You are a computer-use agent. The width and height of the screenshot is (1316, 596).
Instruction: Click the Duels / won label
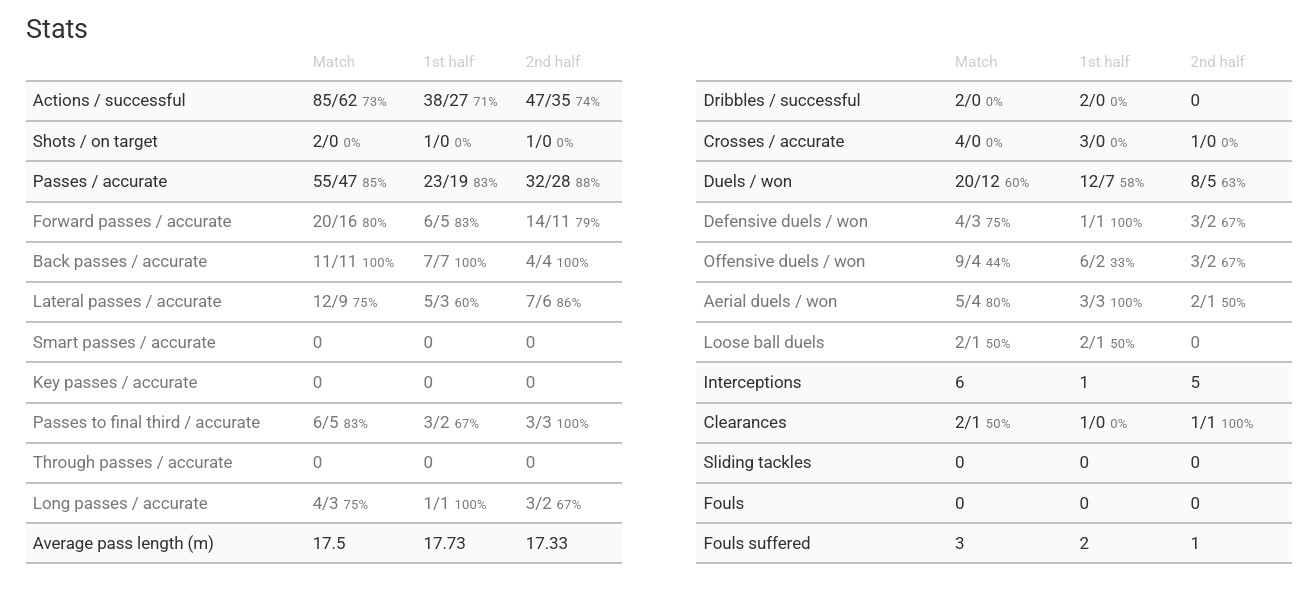(748, 182)
